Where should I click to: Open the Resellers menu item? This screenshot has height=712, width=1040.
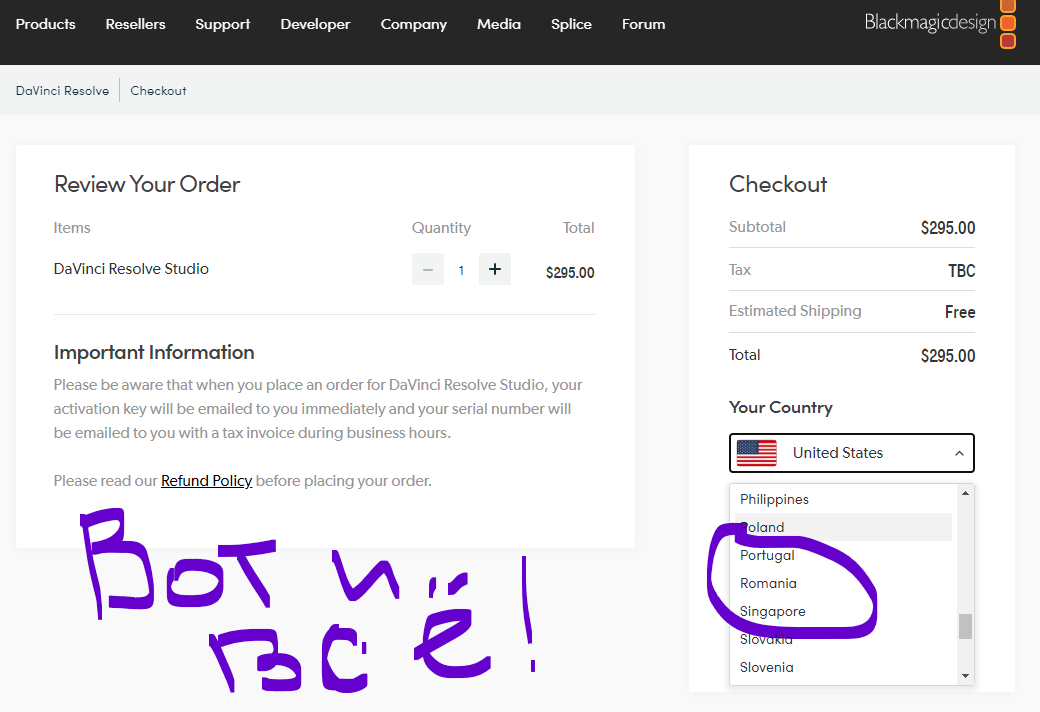pos(135,24)
